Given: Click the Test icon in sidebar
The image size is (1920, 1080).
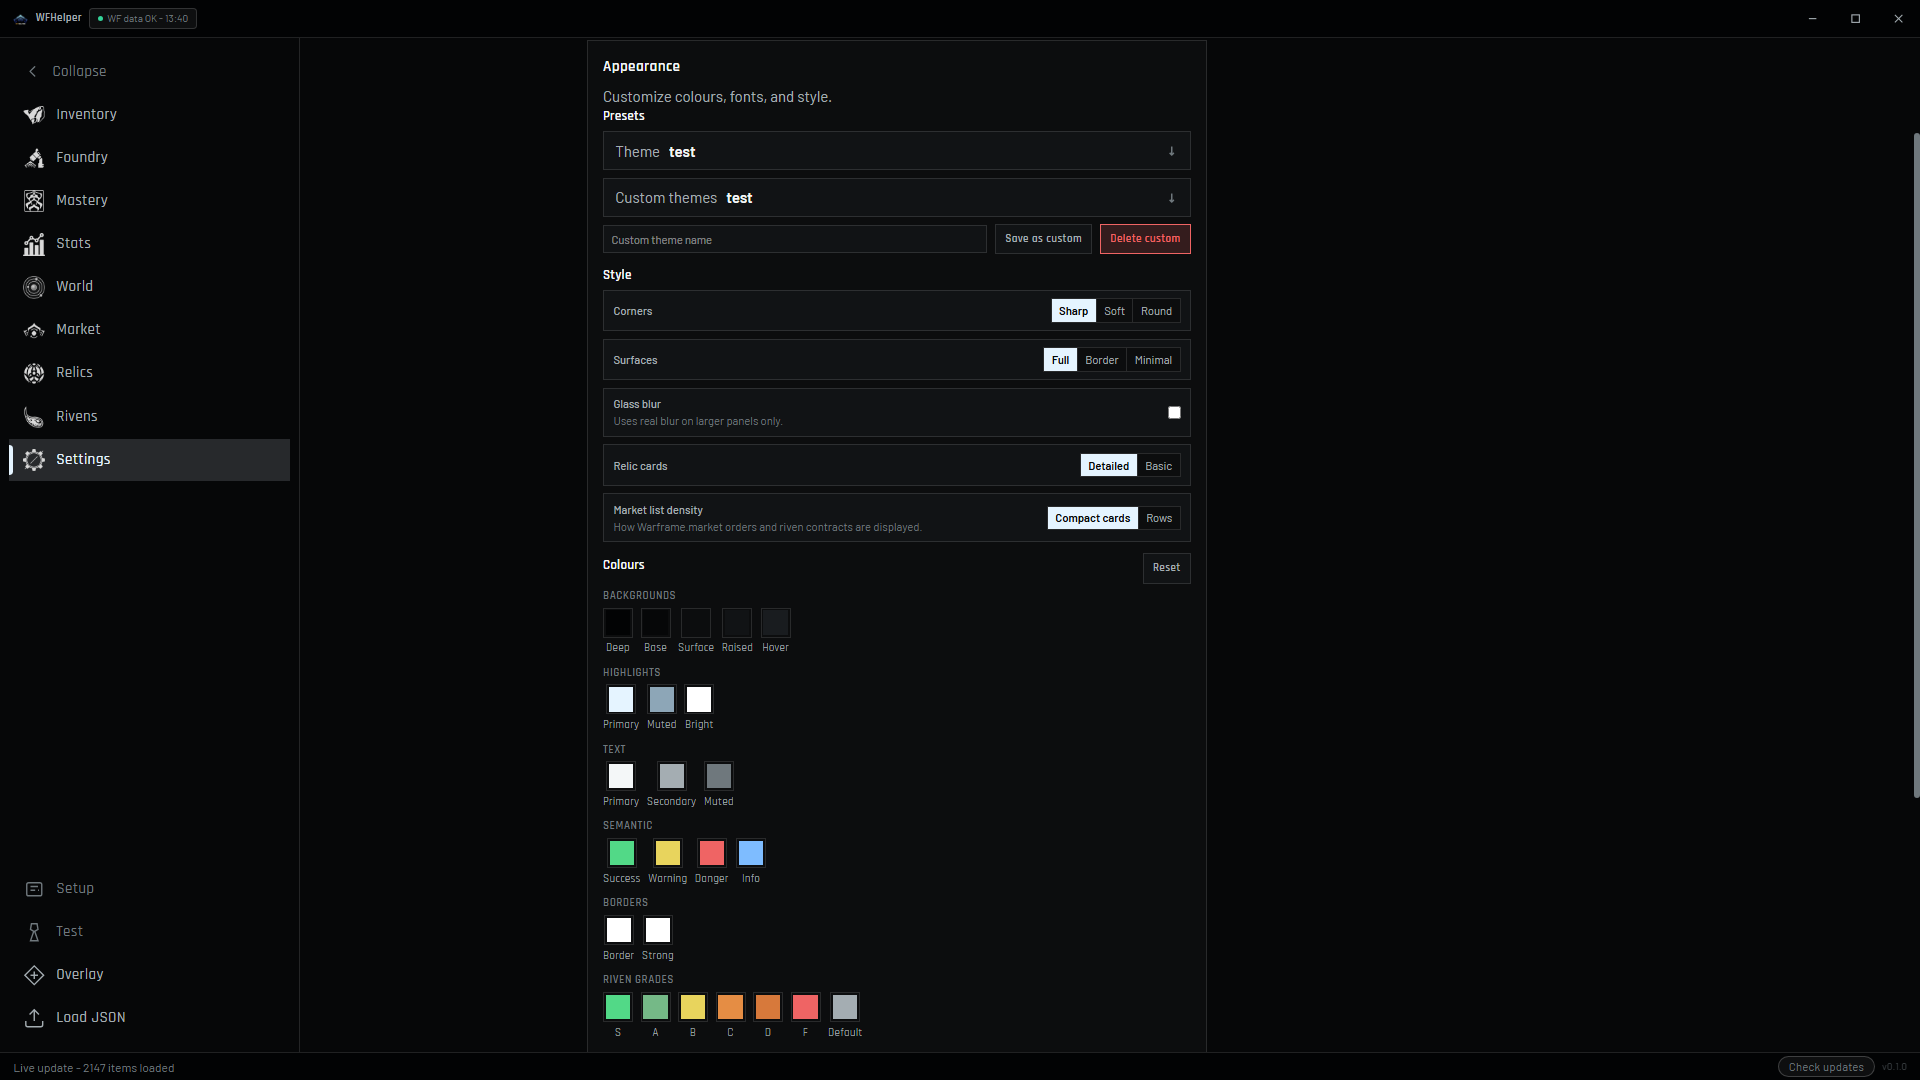Looking at the screenshot, I should pos(34,931).
